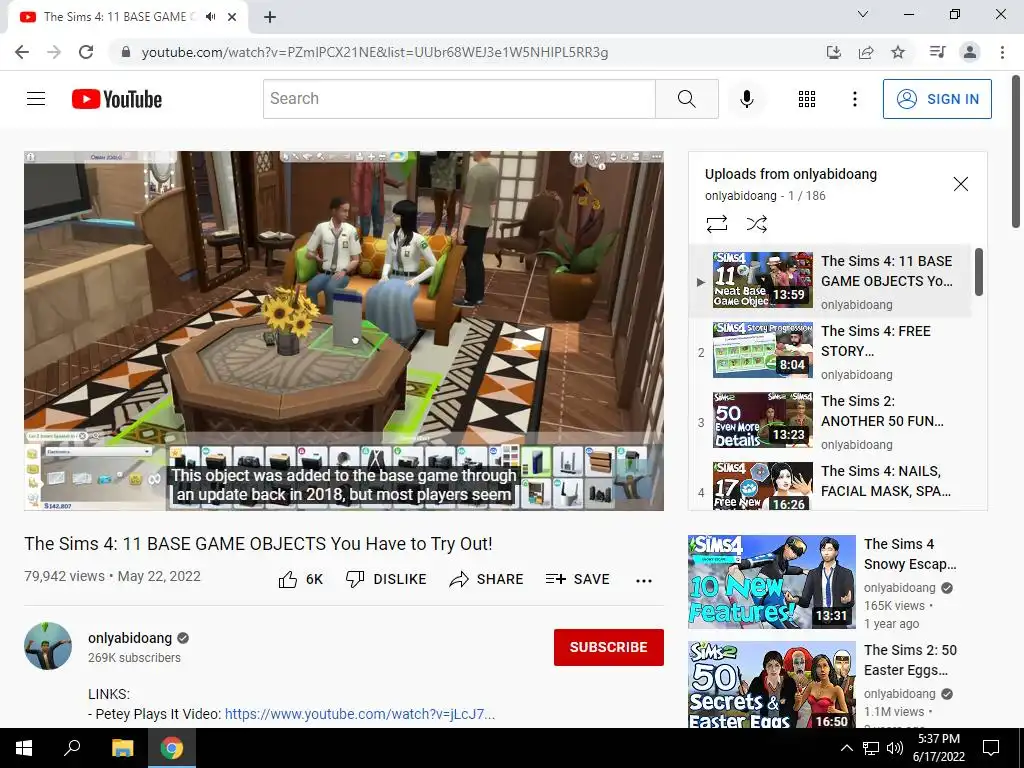This screenshot has height=768, width=1024.
Task: Install app icon in address bar
Action: pyautogui.click(x=834, y=52)
